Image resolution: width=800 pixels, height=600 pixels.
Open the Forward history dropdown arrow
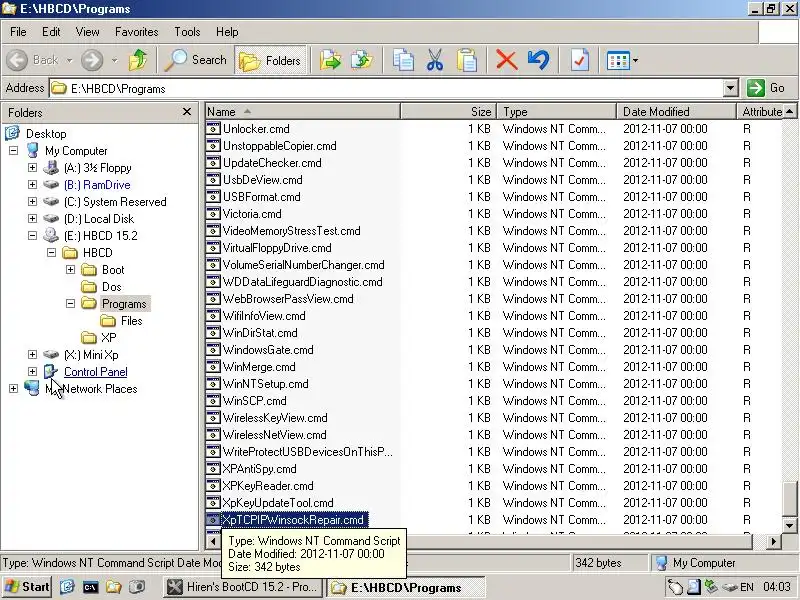[x=115, y=60]
